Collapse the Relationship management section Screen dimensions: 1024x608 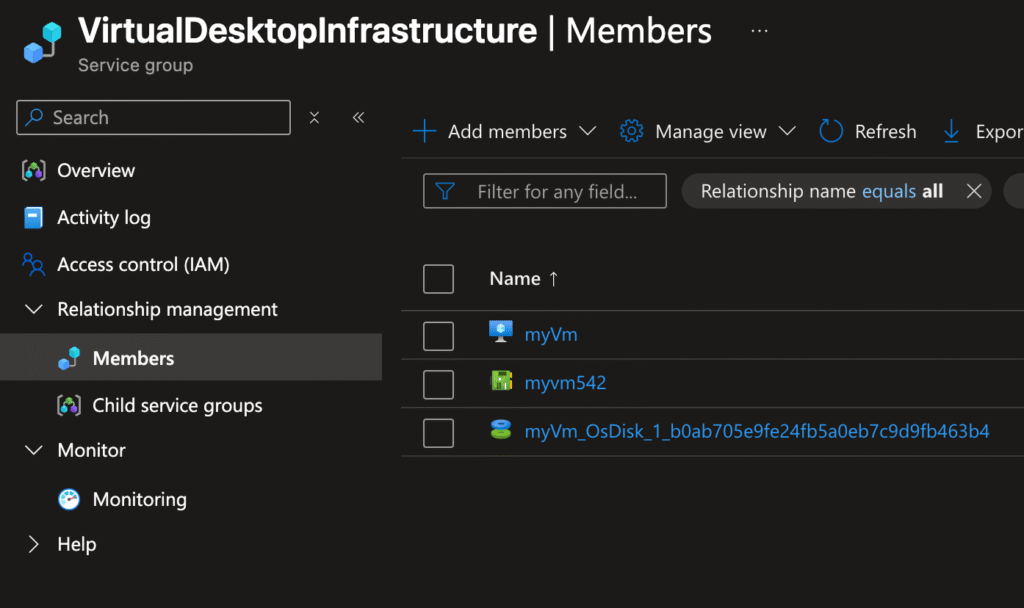34,310
